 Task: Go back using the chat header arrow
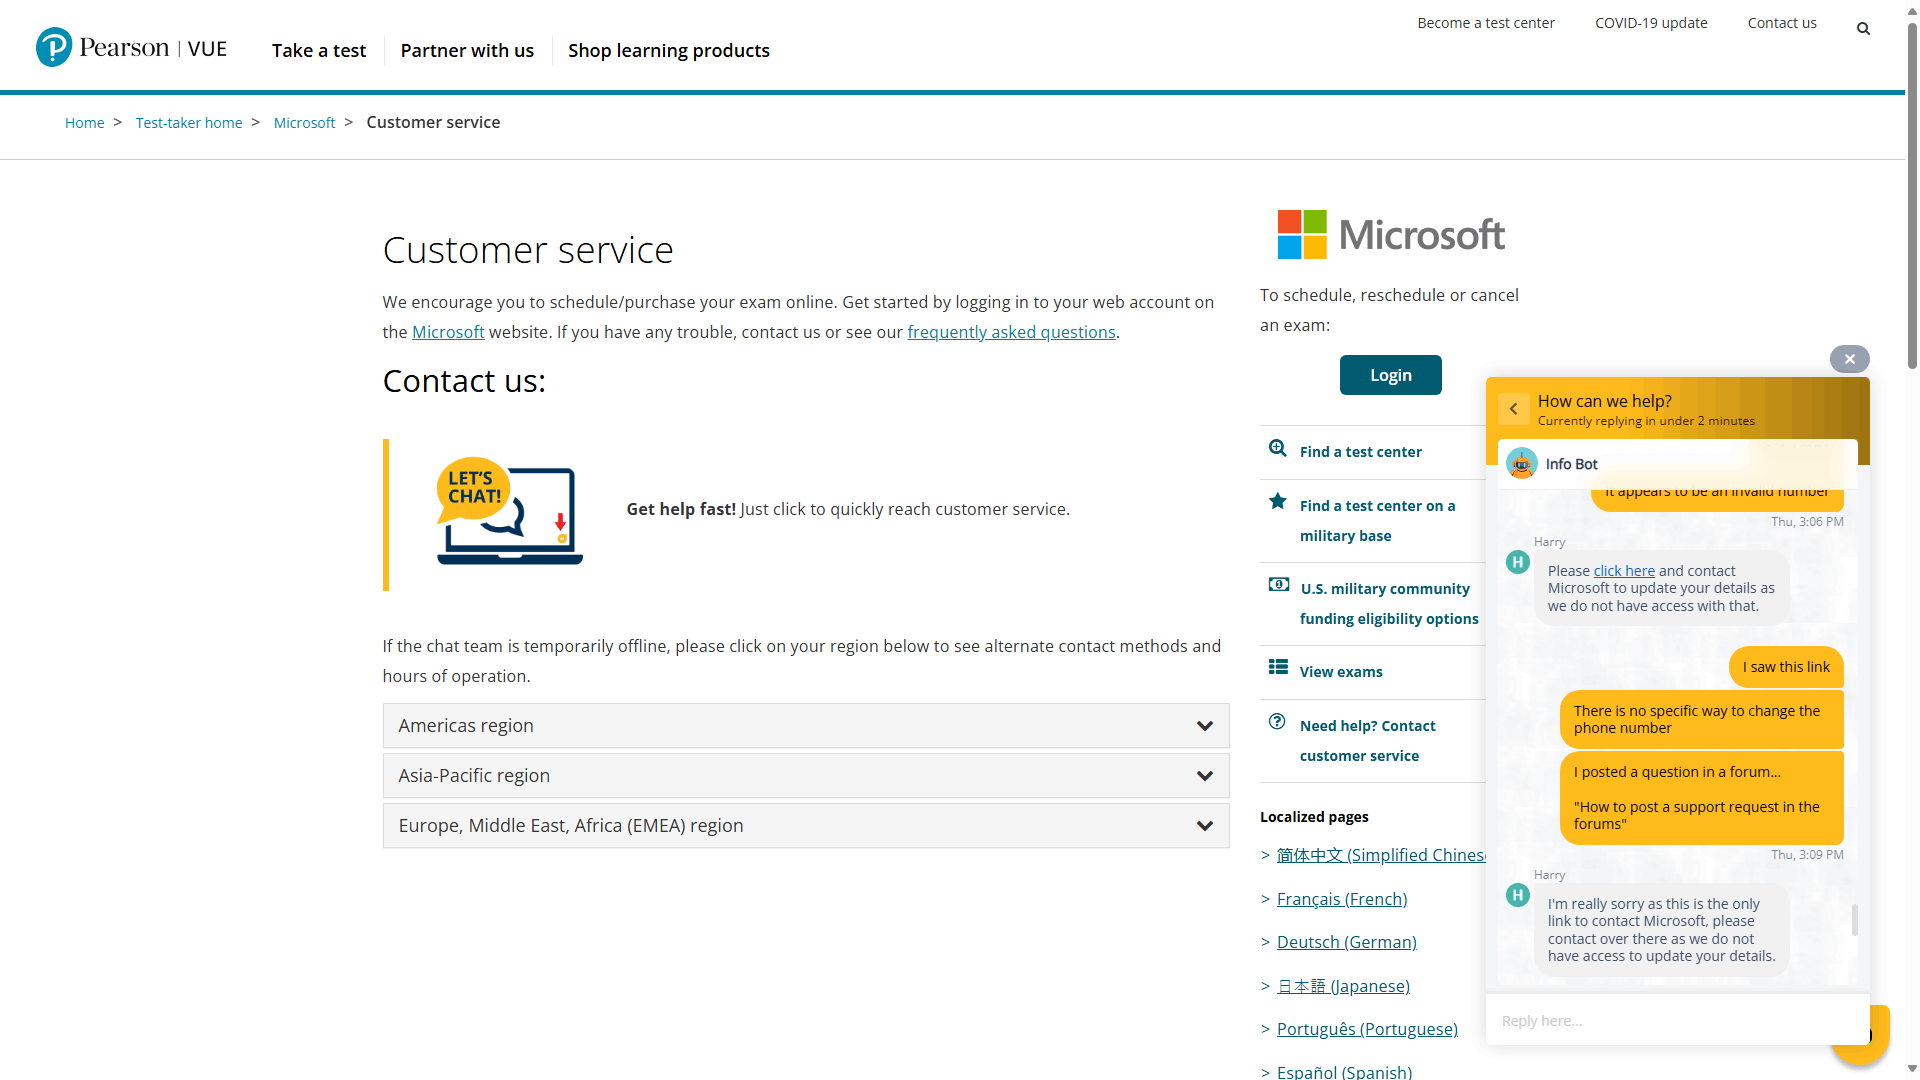[x=1513, y=409]
